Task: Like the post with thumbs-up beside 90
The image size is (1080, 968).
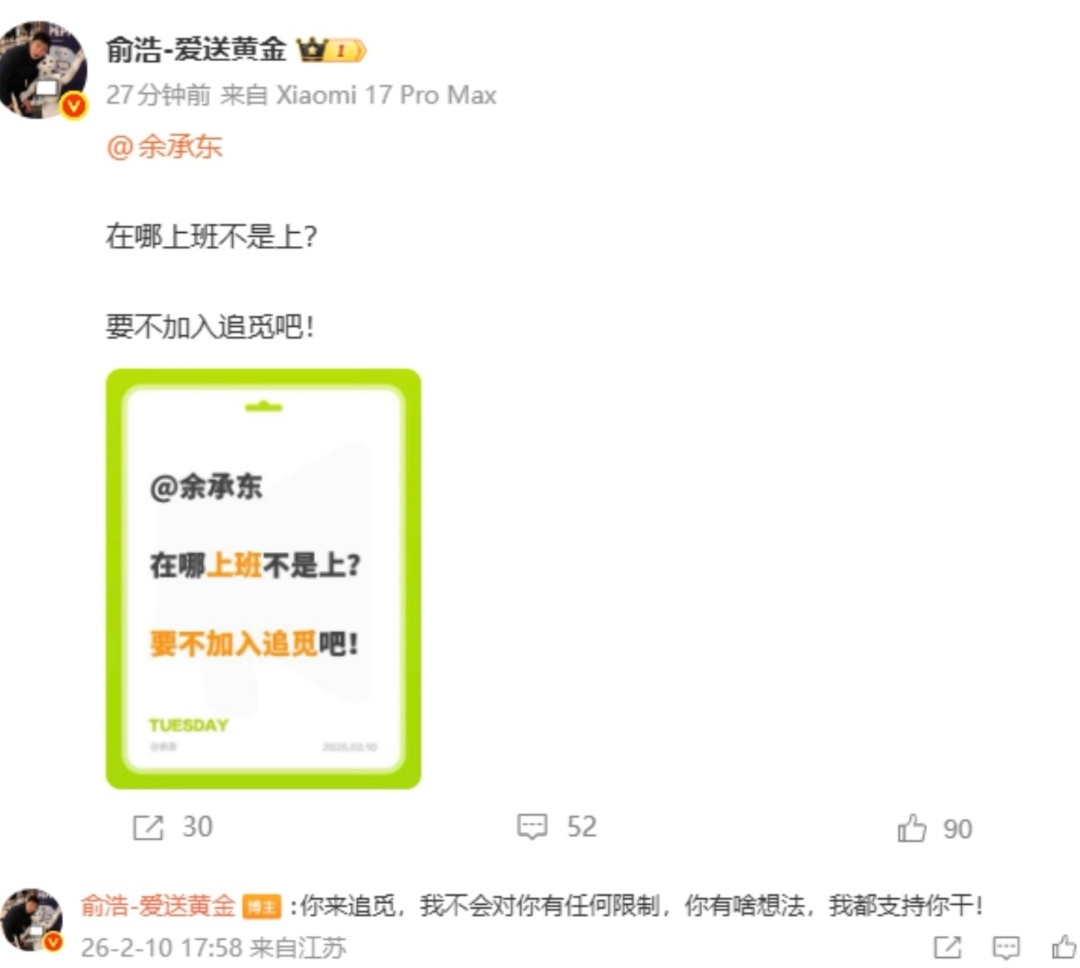Action: coord(912,828)
